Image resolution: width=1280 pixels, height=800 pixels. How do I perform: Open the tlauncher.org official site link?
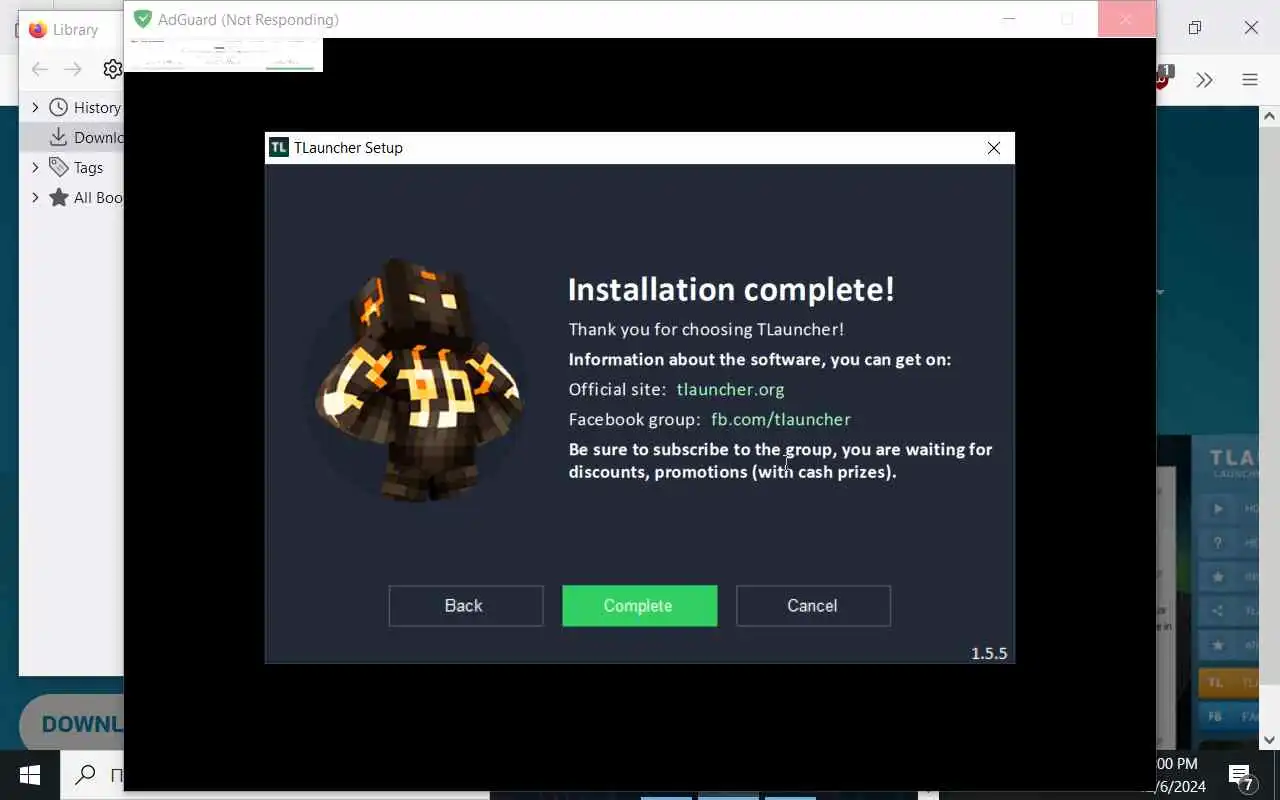[730, 389]
